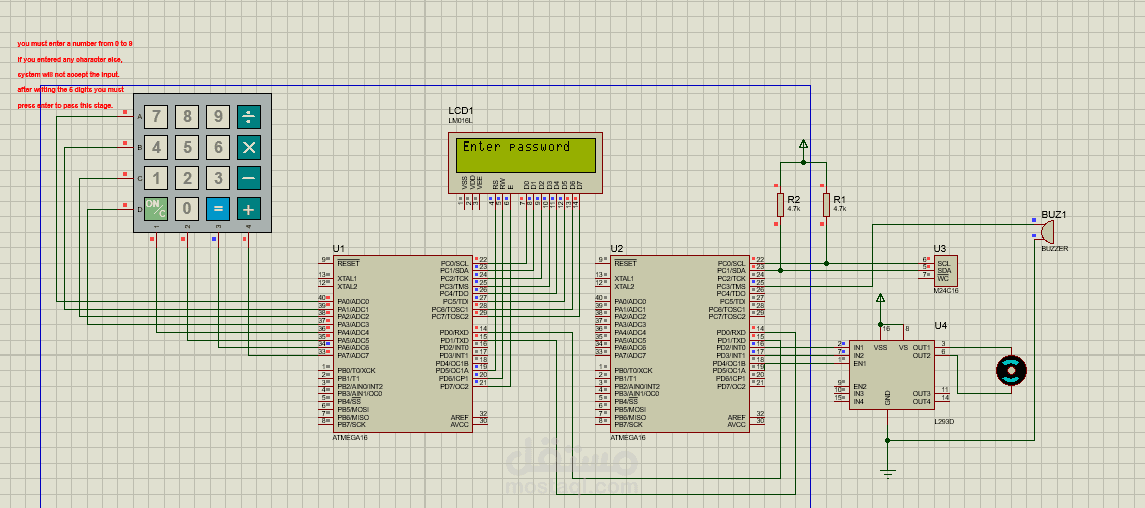Click keypad key 0
The width and height of the screenshot is (1145, 508).
pyautogui.click(x=187, y=209)
